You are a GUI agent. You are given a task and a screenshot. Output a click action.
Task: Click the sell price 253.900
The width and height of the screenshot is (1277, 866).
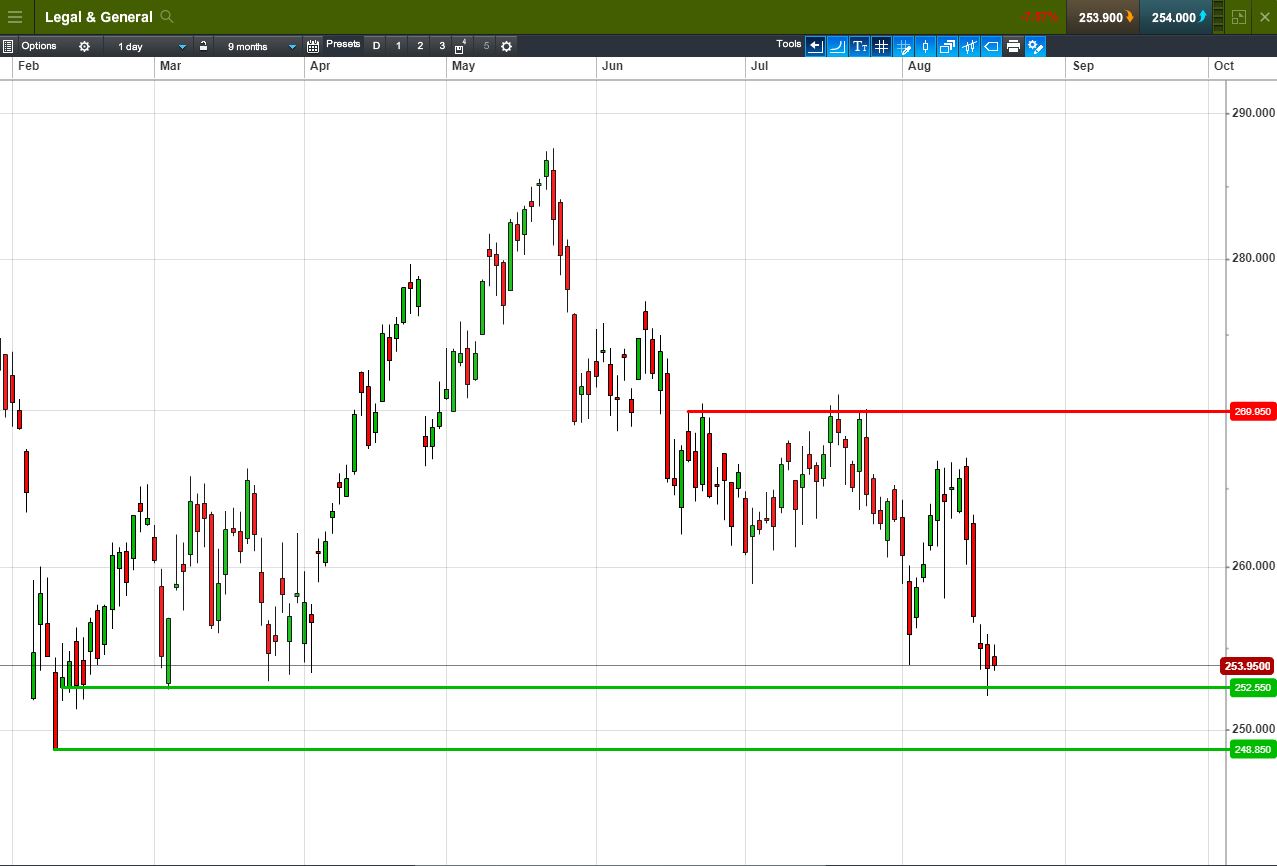point(1103,17)
